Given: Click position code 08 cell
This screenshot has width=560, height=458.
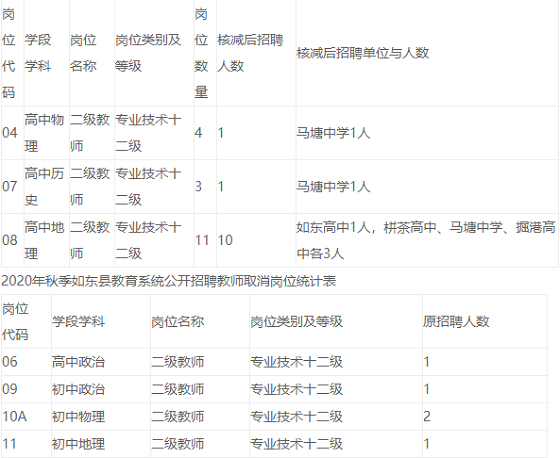Looking at the screenshot, I should [x=12, y=240].
